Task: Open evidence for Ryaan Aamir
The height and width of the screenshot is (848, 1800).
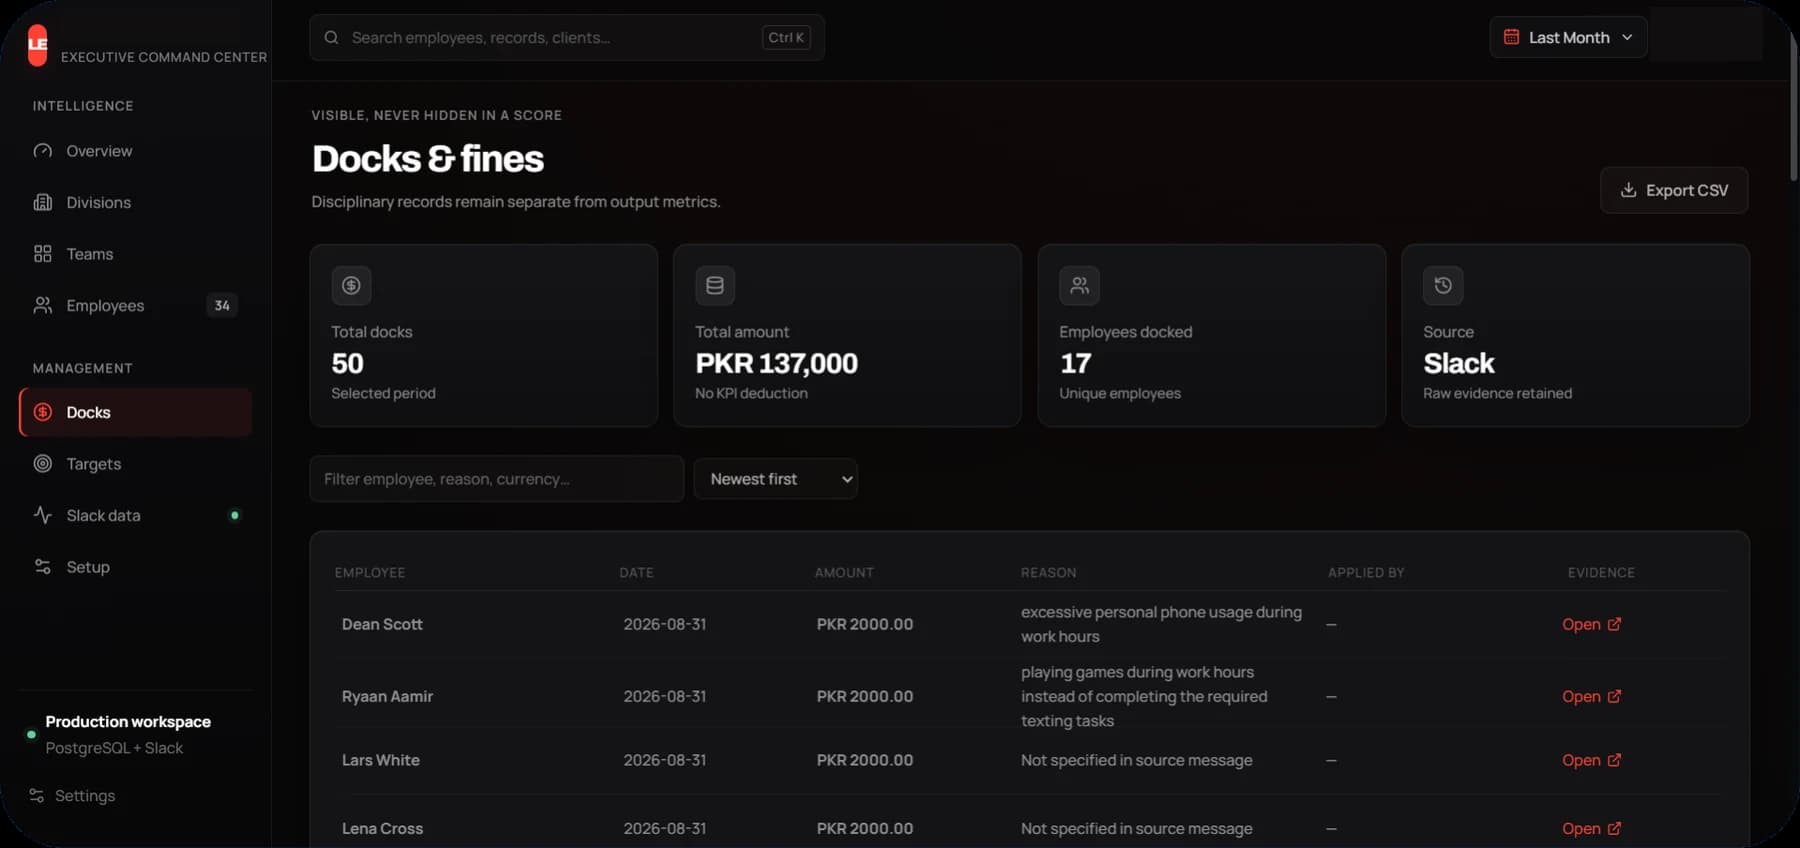Action: (x=1591, y=696)
